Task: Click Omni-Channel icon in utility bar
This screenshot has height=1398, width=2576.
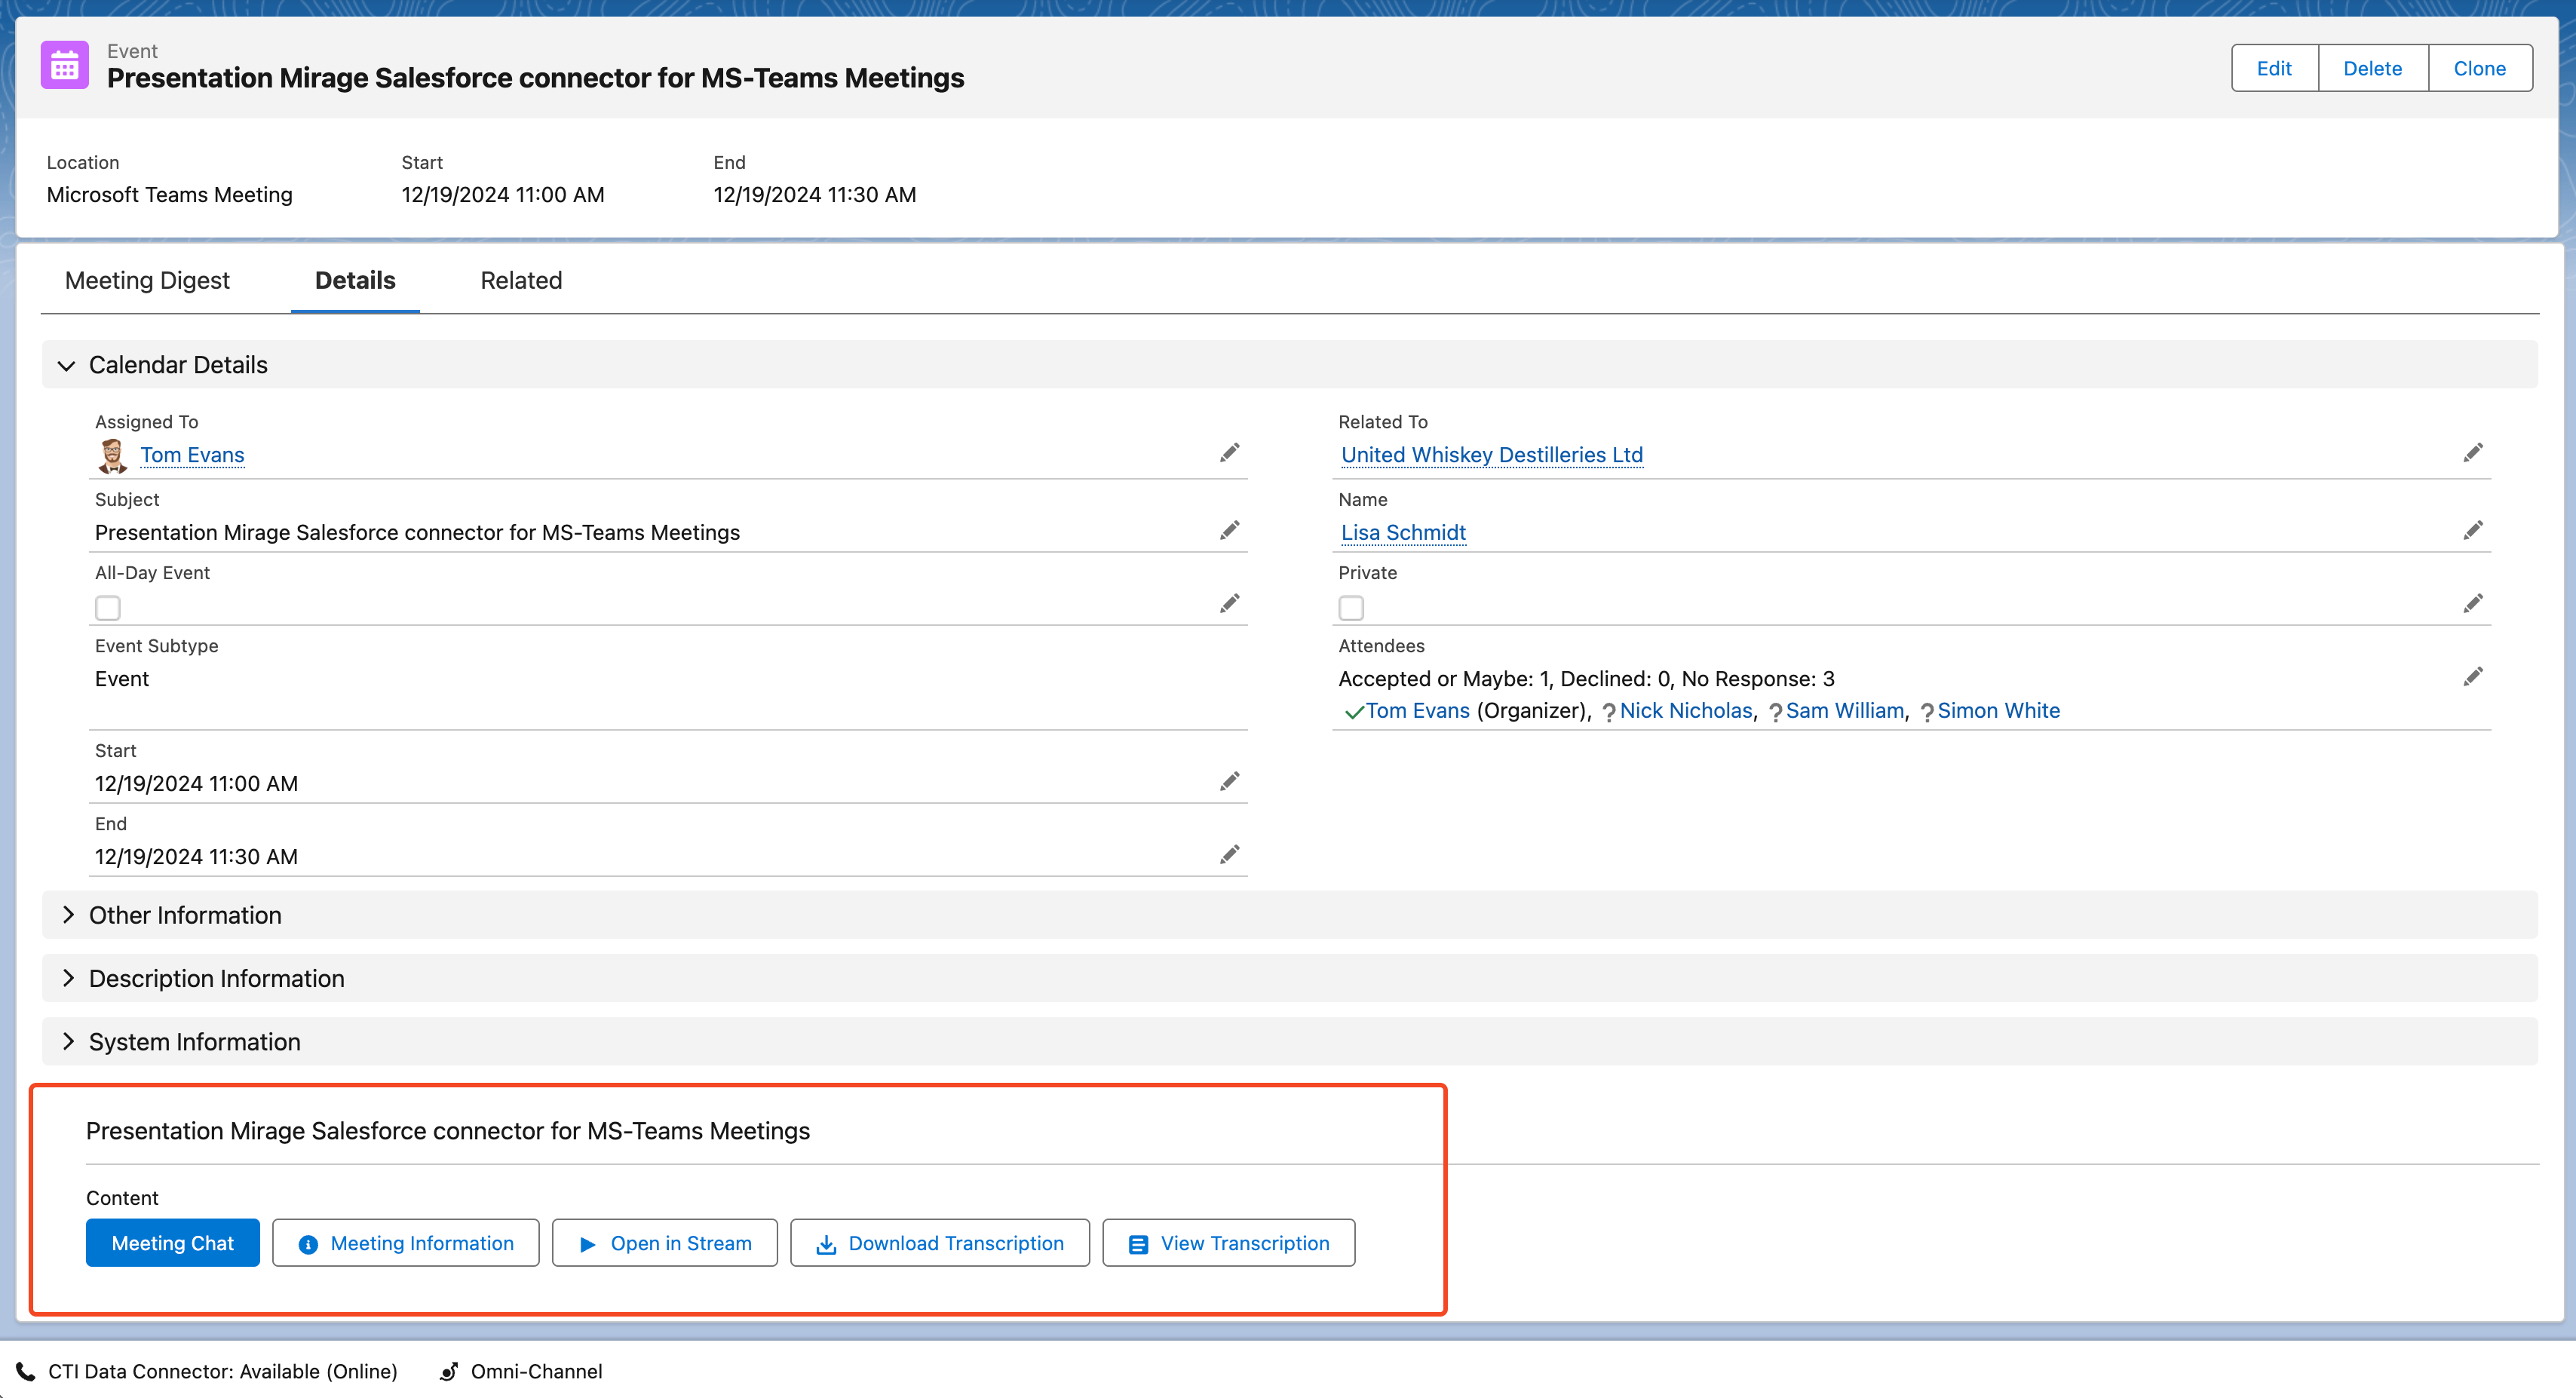Action: point(449,1371)
